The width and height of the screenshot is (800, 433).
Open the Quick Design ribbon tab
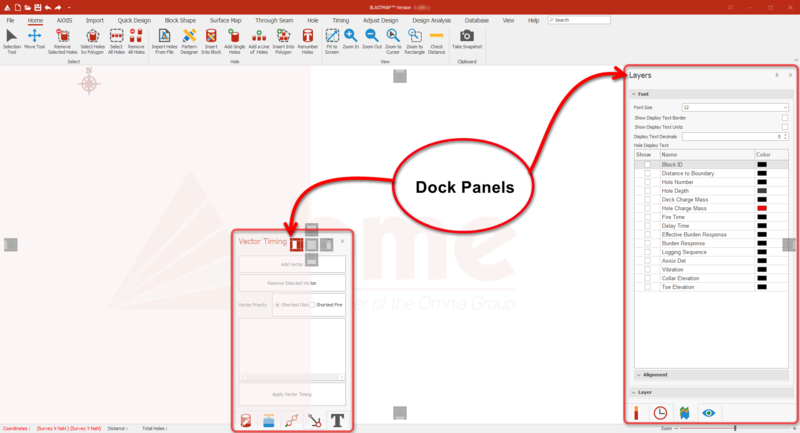point(133,20)
